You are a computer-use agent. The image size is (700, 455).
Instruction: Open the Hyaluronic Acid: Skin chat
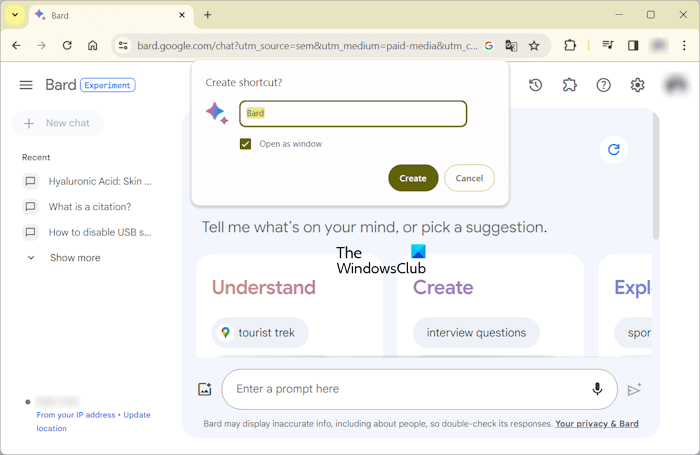click(88, 181)
